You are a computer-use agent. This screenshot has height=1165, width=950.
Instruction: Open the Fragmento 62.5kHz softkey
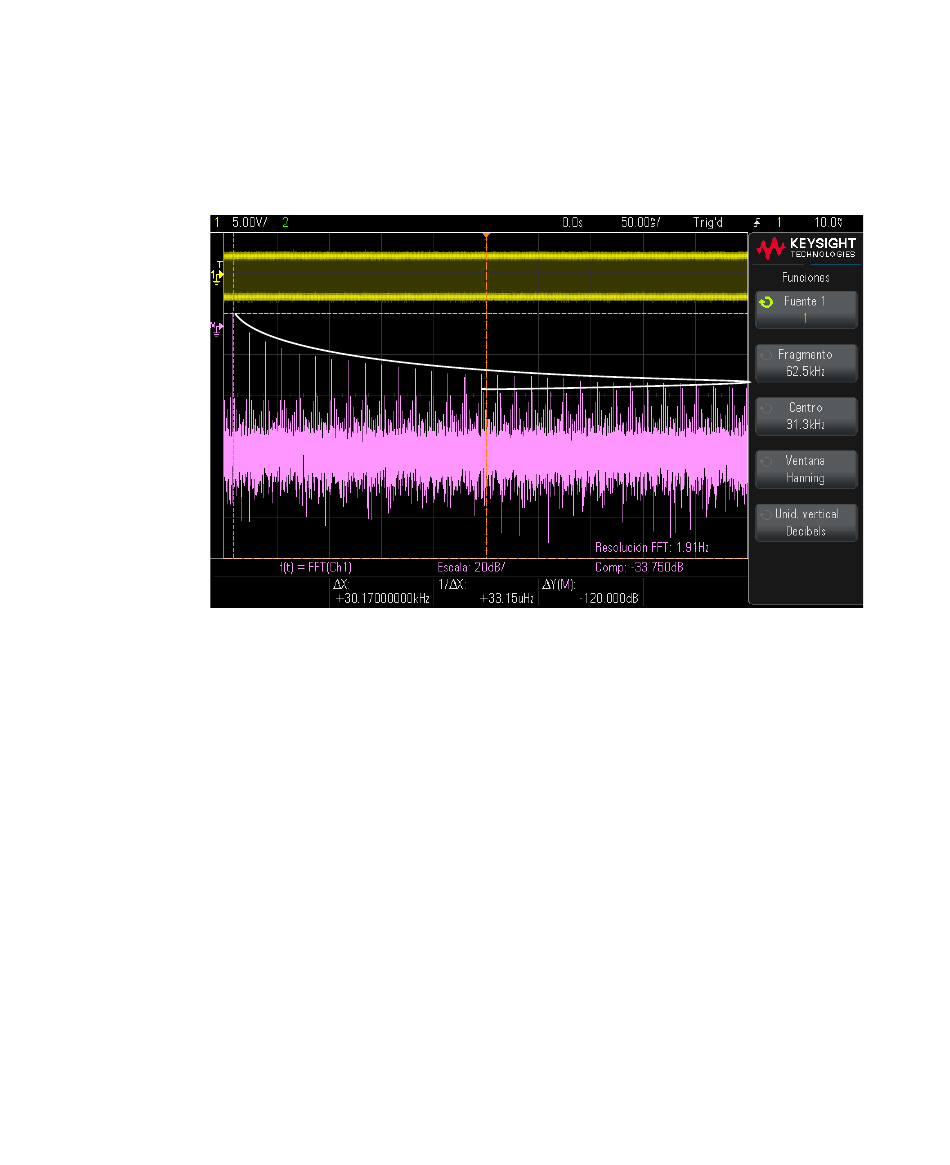pos(806,363)
